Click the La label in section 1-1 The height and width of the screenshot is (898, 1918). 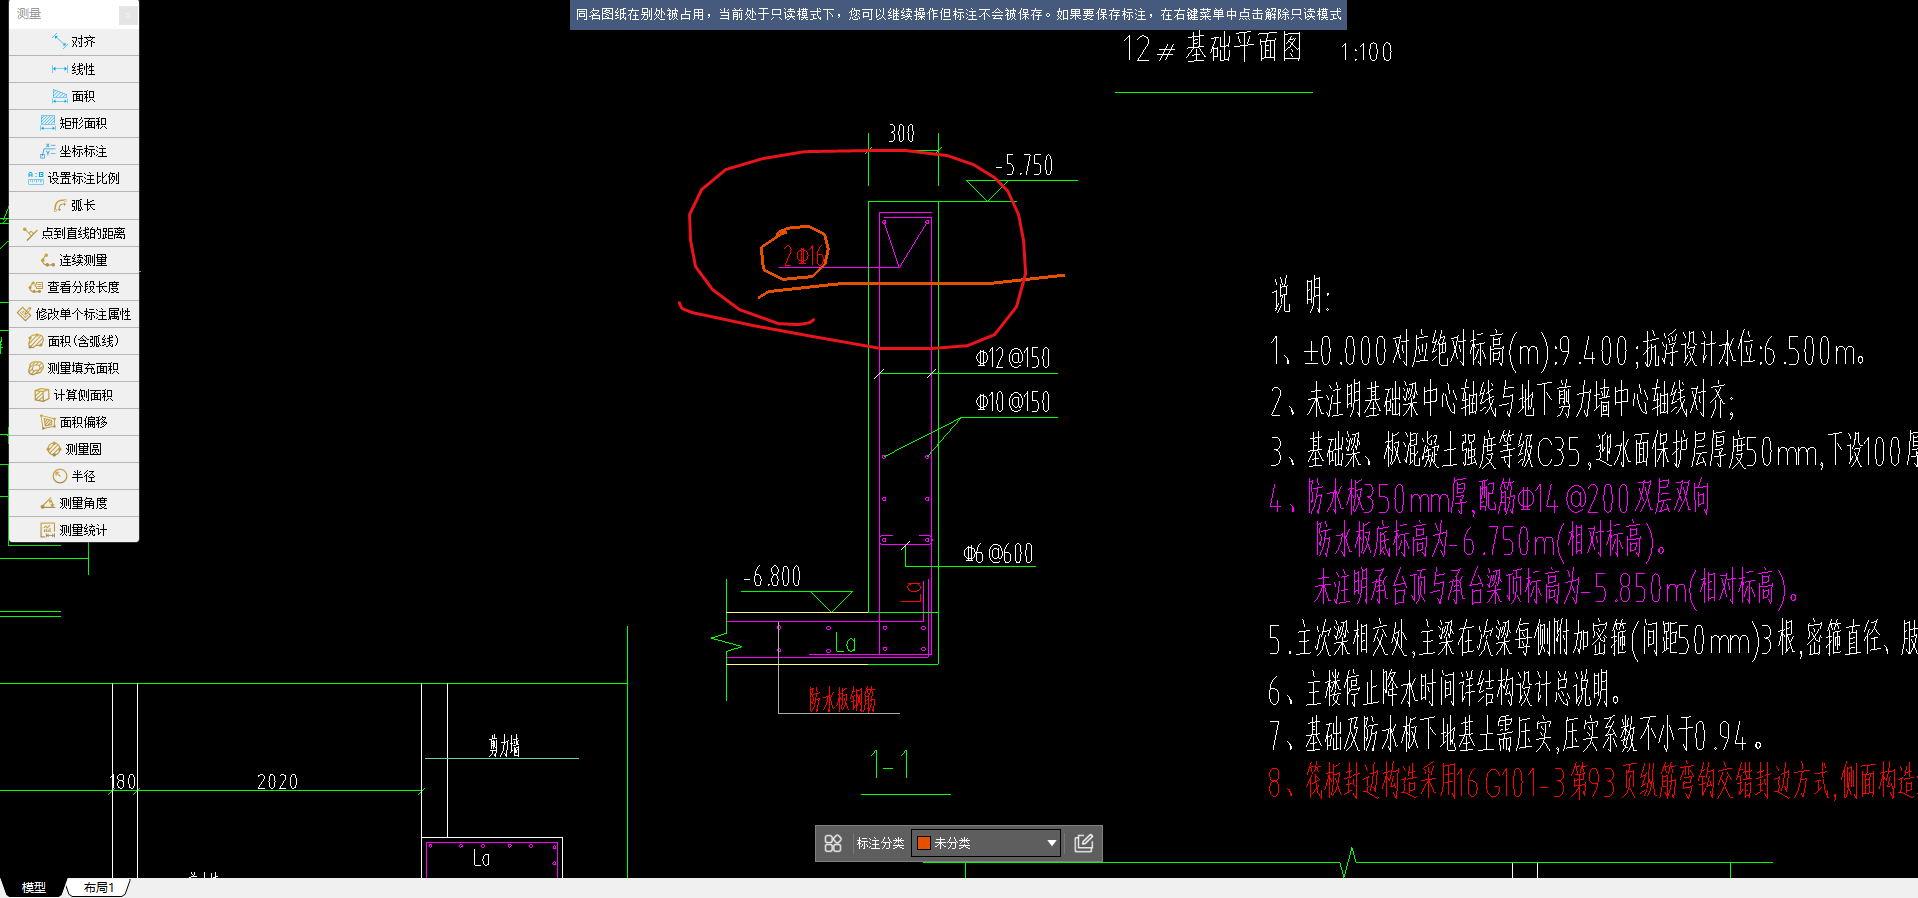(x=845, y=644)
